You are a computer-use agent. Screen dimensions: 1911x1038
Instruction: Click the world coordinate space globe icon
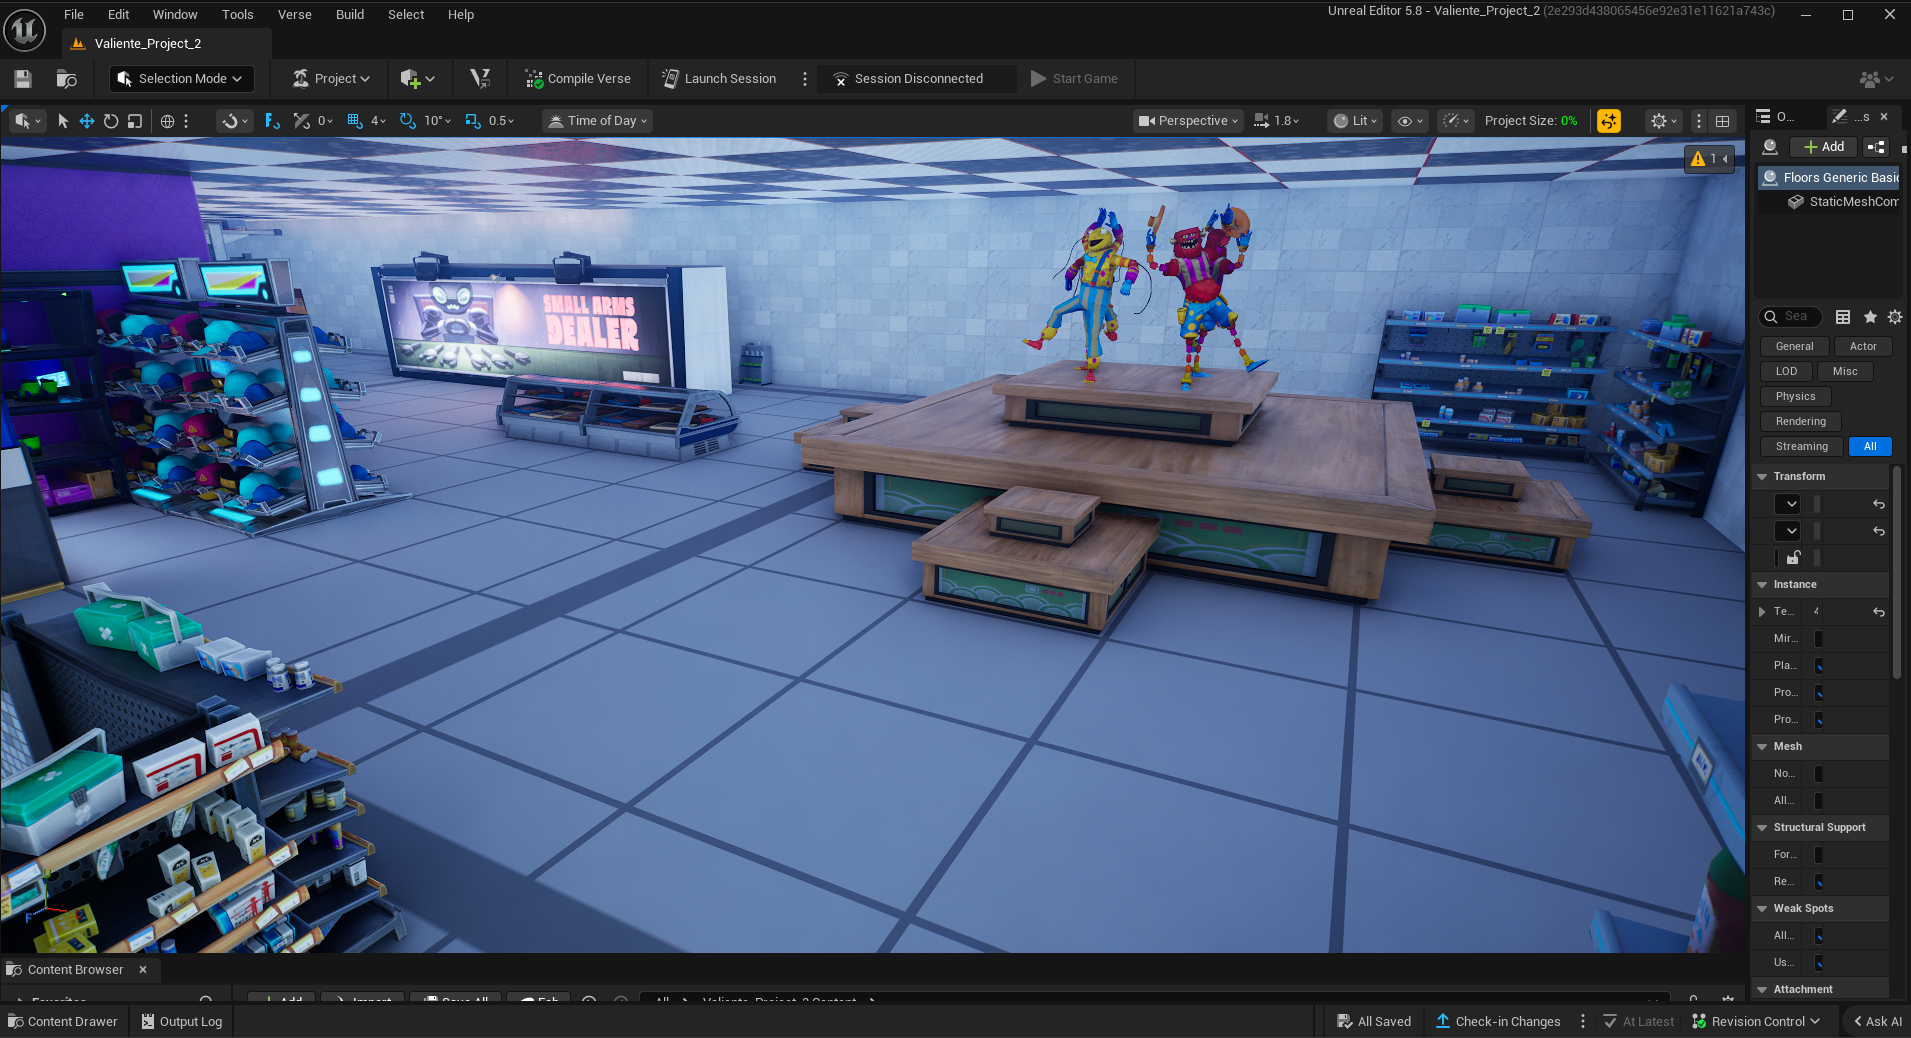pos(167,121)
